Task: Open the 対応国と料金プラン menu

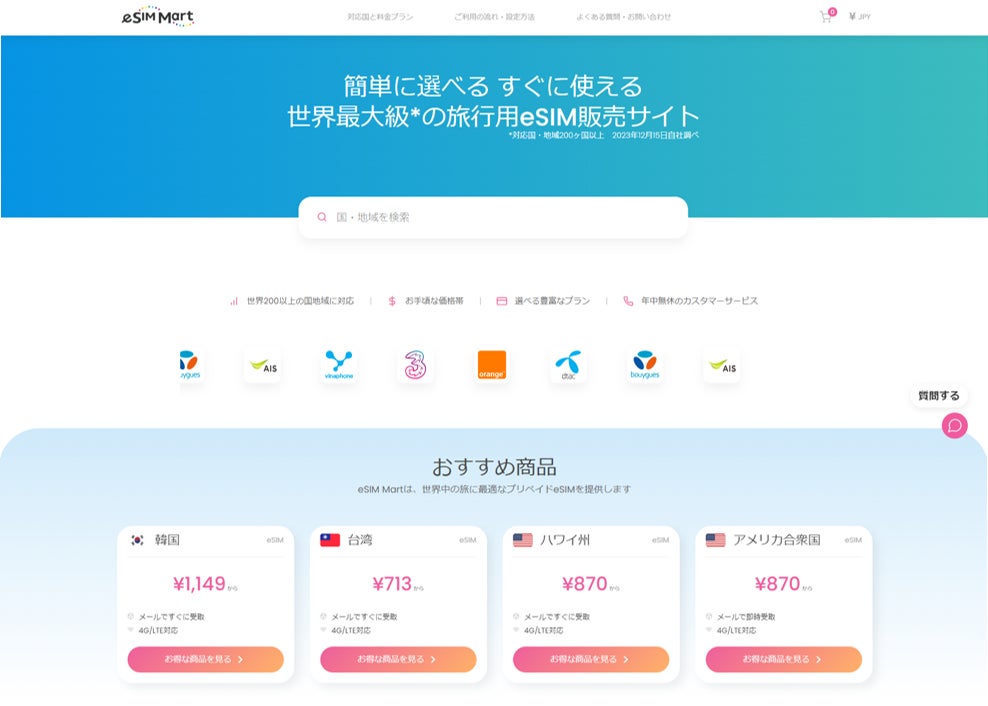Action: [x=380, y=17]
